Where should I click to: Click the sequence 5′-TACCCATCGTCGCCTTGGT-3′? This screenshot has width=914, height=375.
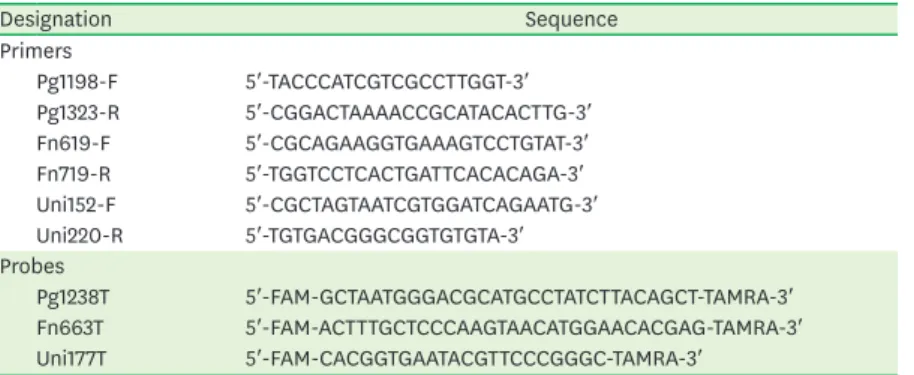pos(386,82)
